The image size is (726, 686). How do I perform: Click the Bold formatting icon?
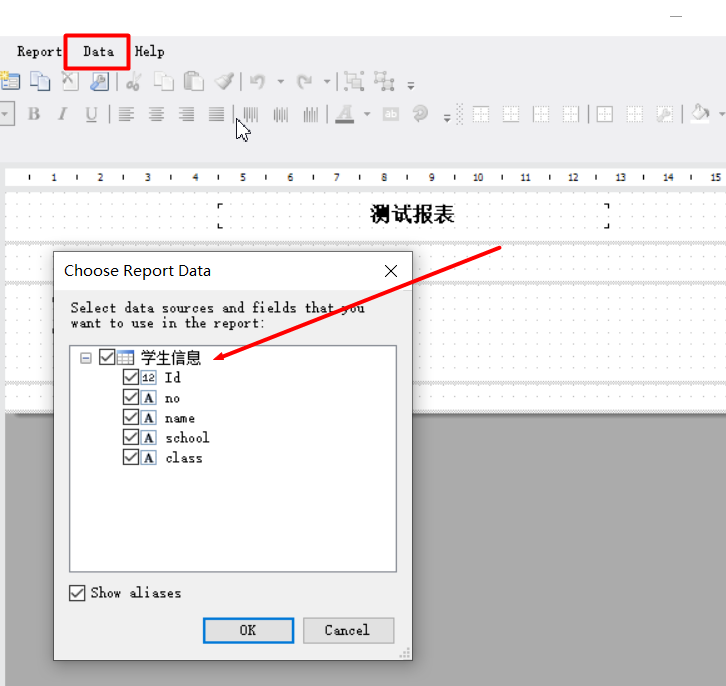click(x=34, y=114)
